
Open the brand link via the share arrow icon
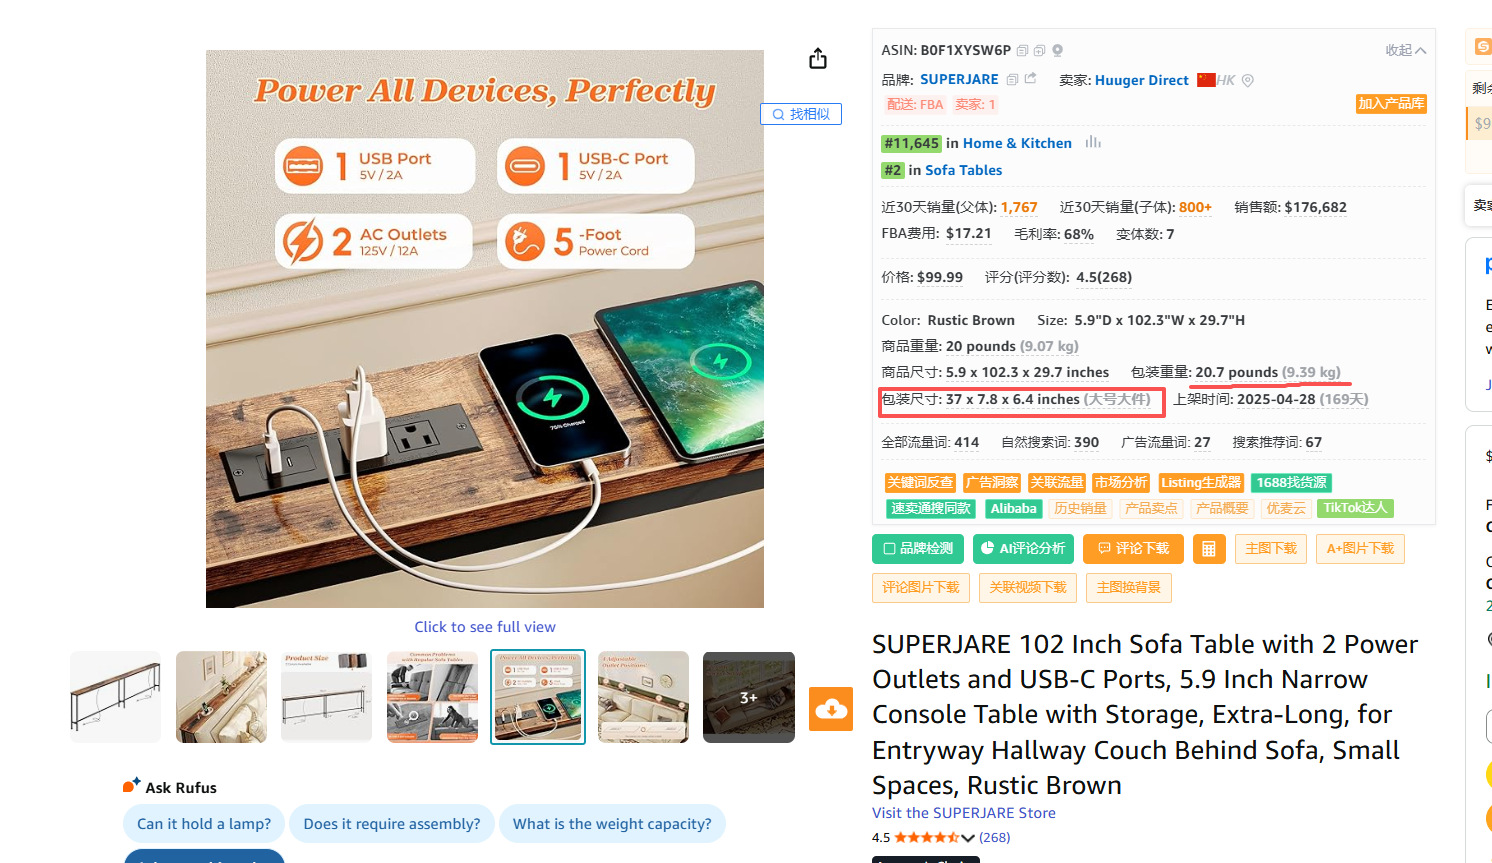tap(1030, 79)
